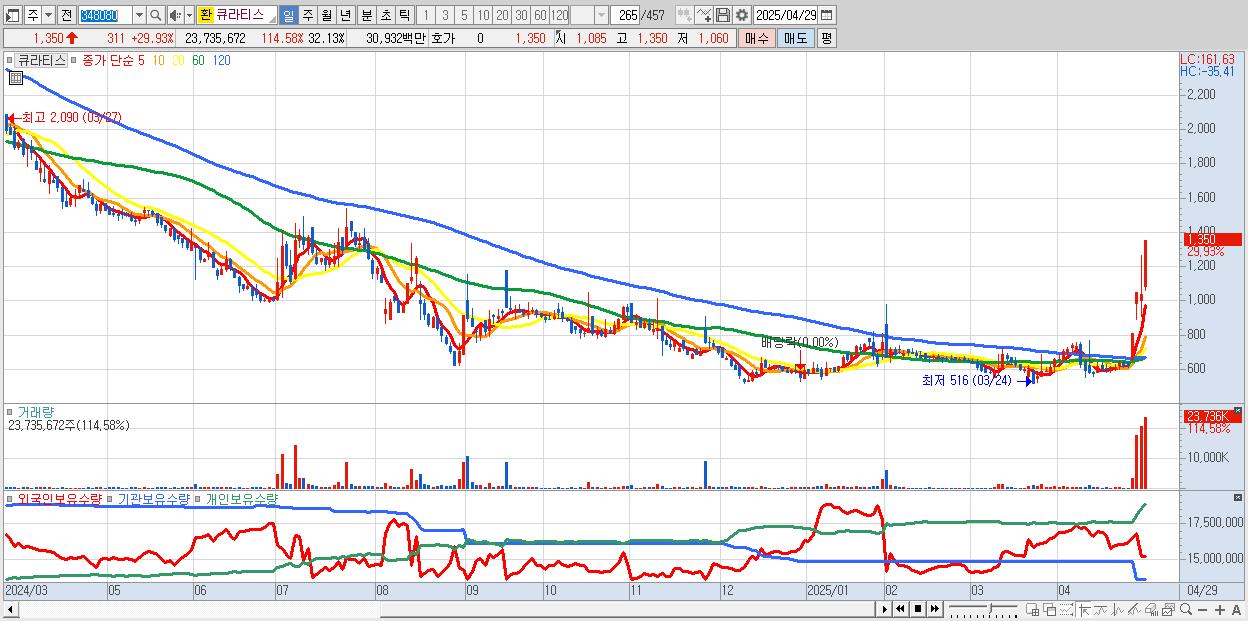Click the tool icon left of save icon

click(x=704, y=15)
